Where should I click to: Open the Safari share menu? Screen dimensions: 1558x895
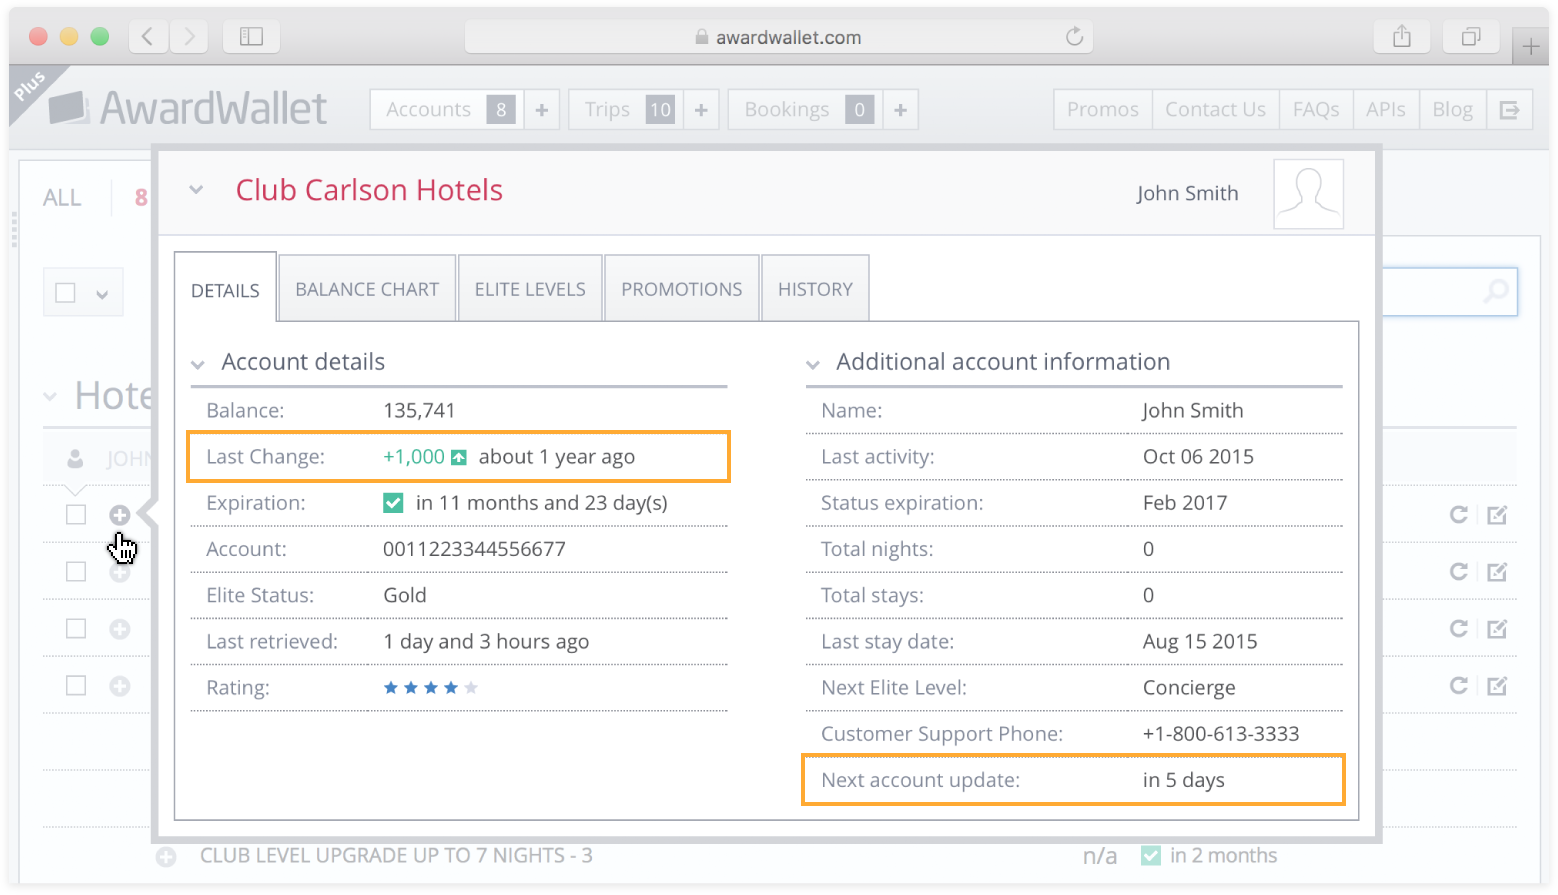[x=1402, y=37]
